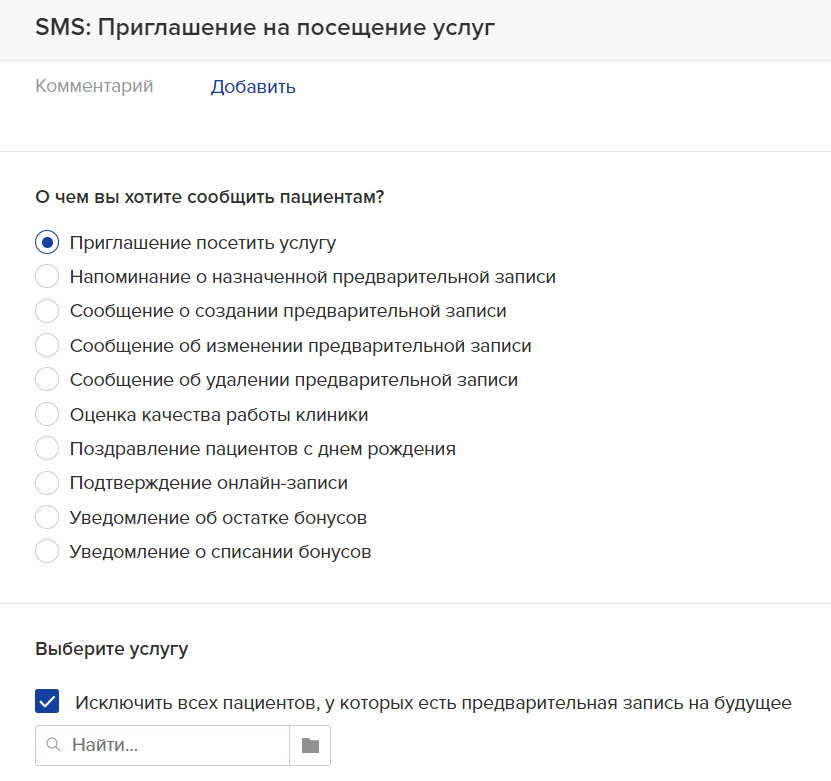
Task: Select Подтверждение онлайн-записи radio button
Action: tap(47, 483)
